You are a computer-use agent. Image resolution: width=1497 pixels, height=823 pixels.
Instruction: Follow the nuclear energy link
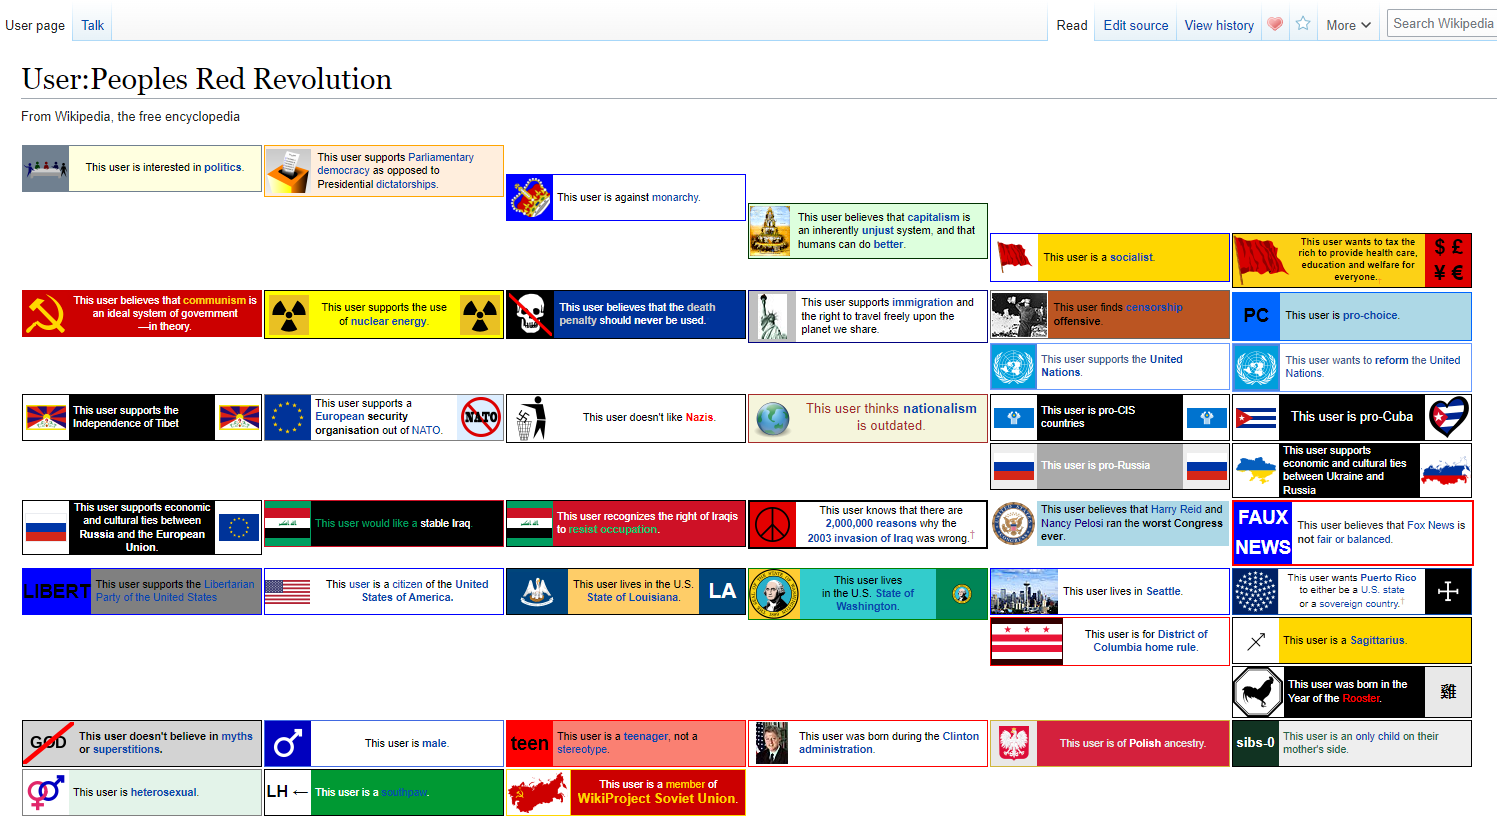388,322
